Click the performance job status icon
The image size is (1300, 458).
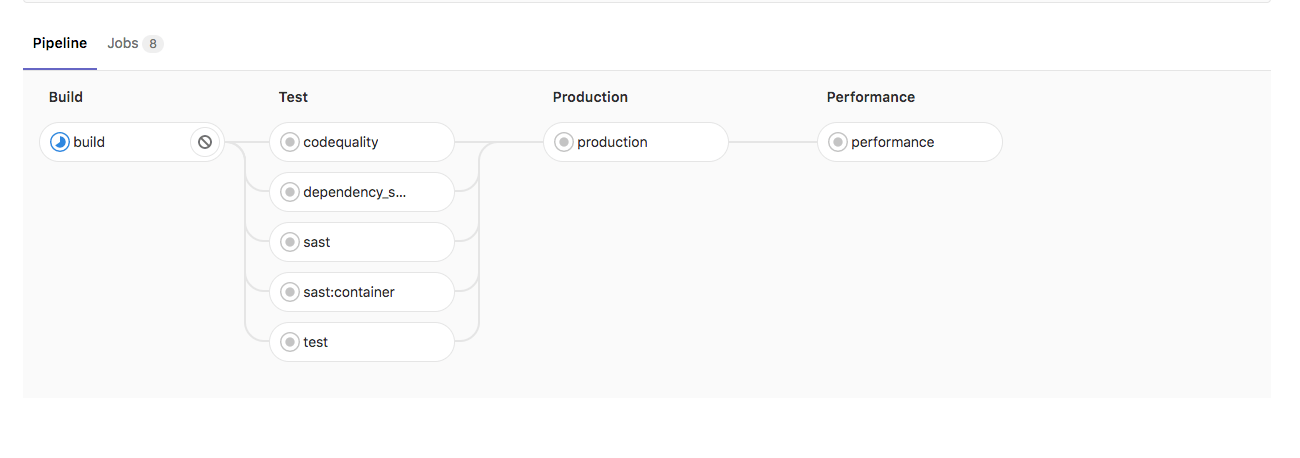[x=838, y=142]
